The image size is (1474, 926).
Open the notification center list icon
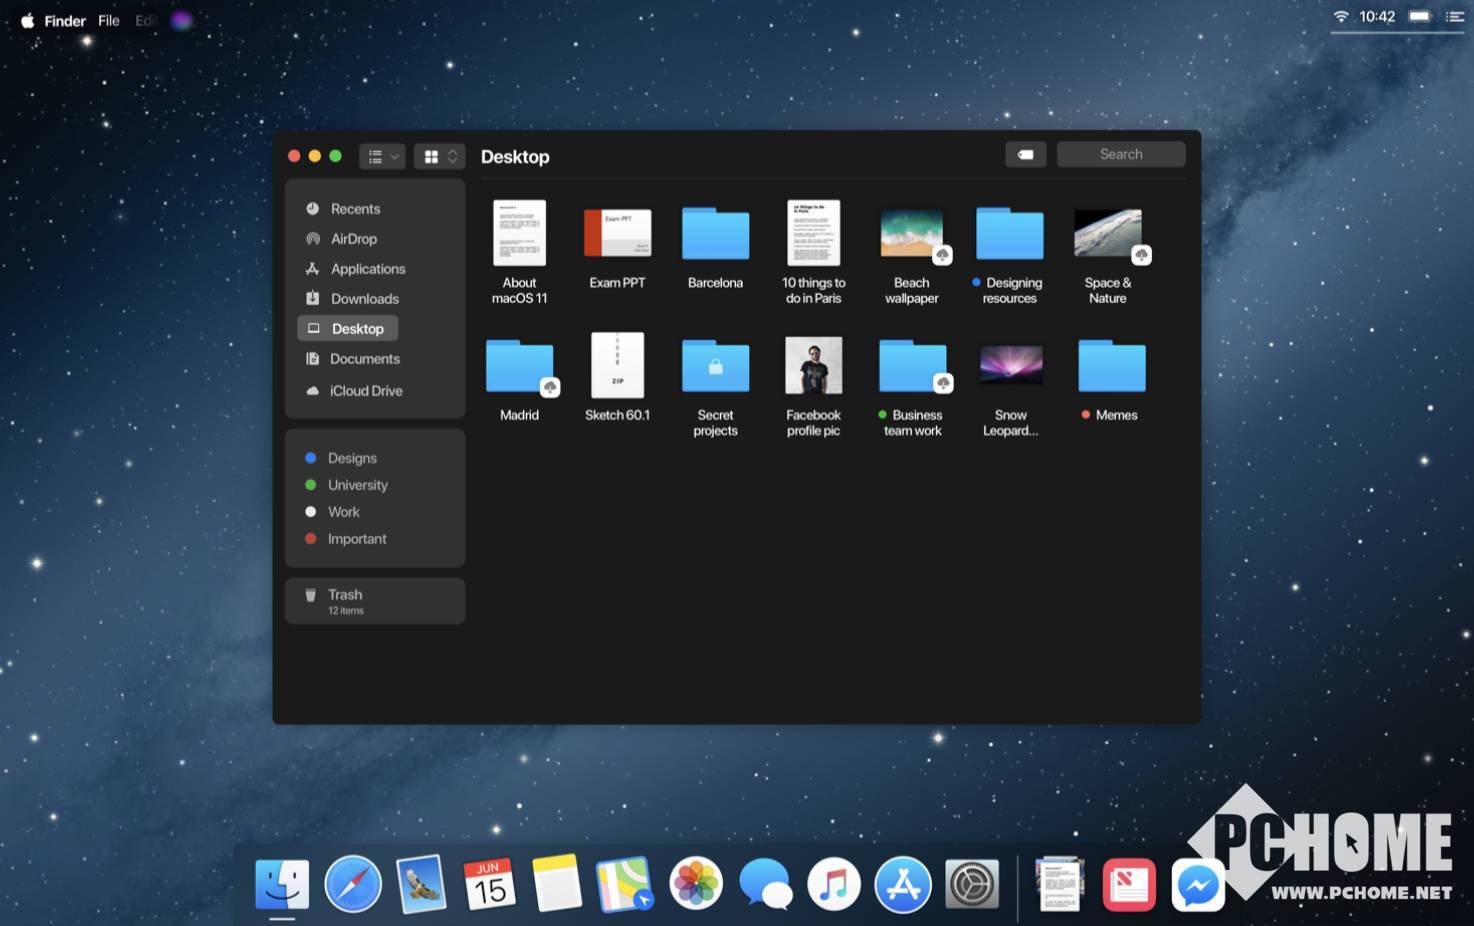[x=1454, y=17]
